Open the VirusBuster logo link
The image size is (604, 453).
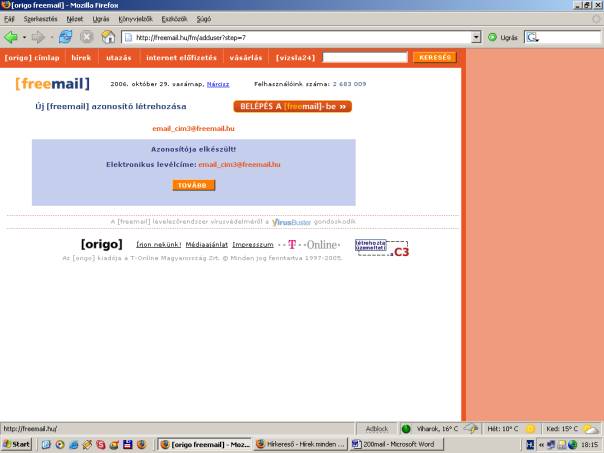tap(292, 221)
